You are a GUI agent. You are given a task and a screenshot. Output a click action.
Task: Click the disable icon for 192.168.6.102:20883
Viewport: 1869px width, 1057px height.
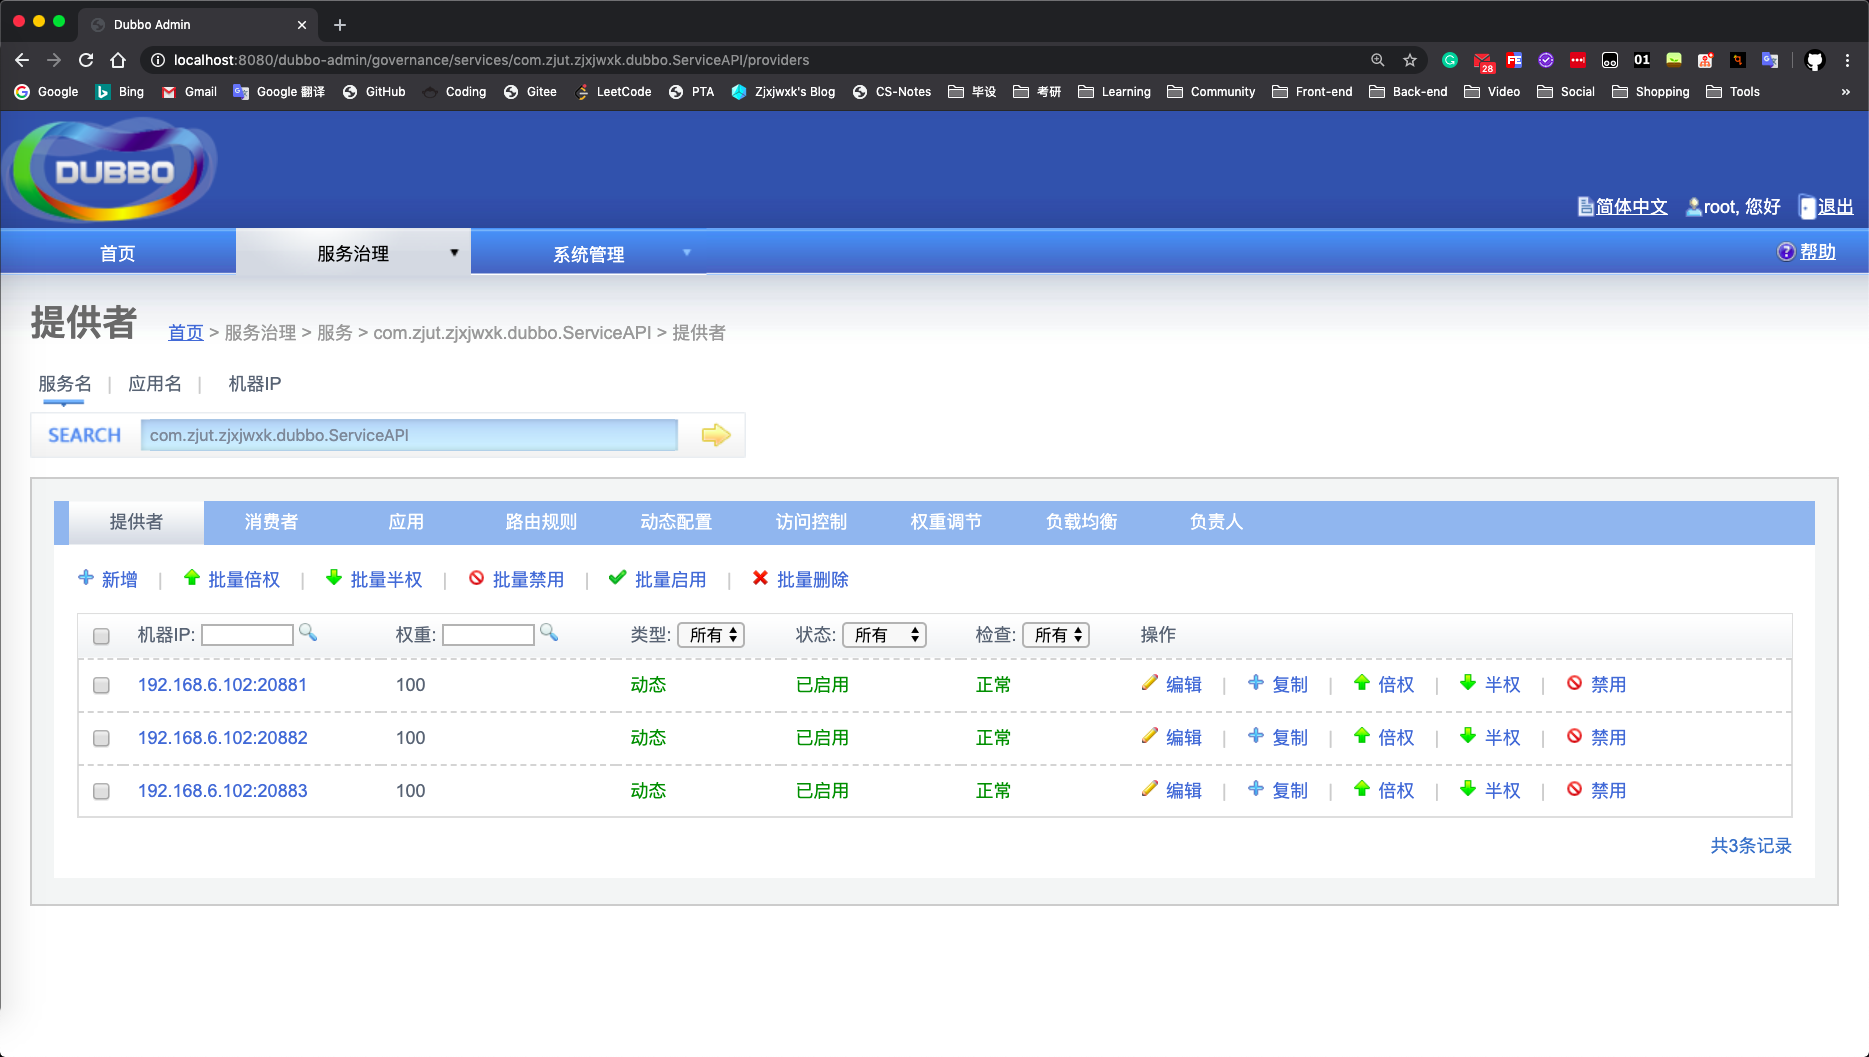tap(1575, 789)
